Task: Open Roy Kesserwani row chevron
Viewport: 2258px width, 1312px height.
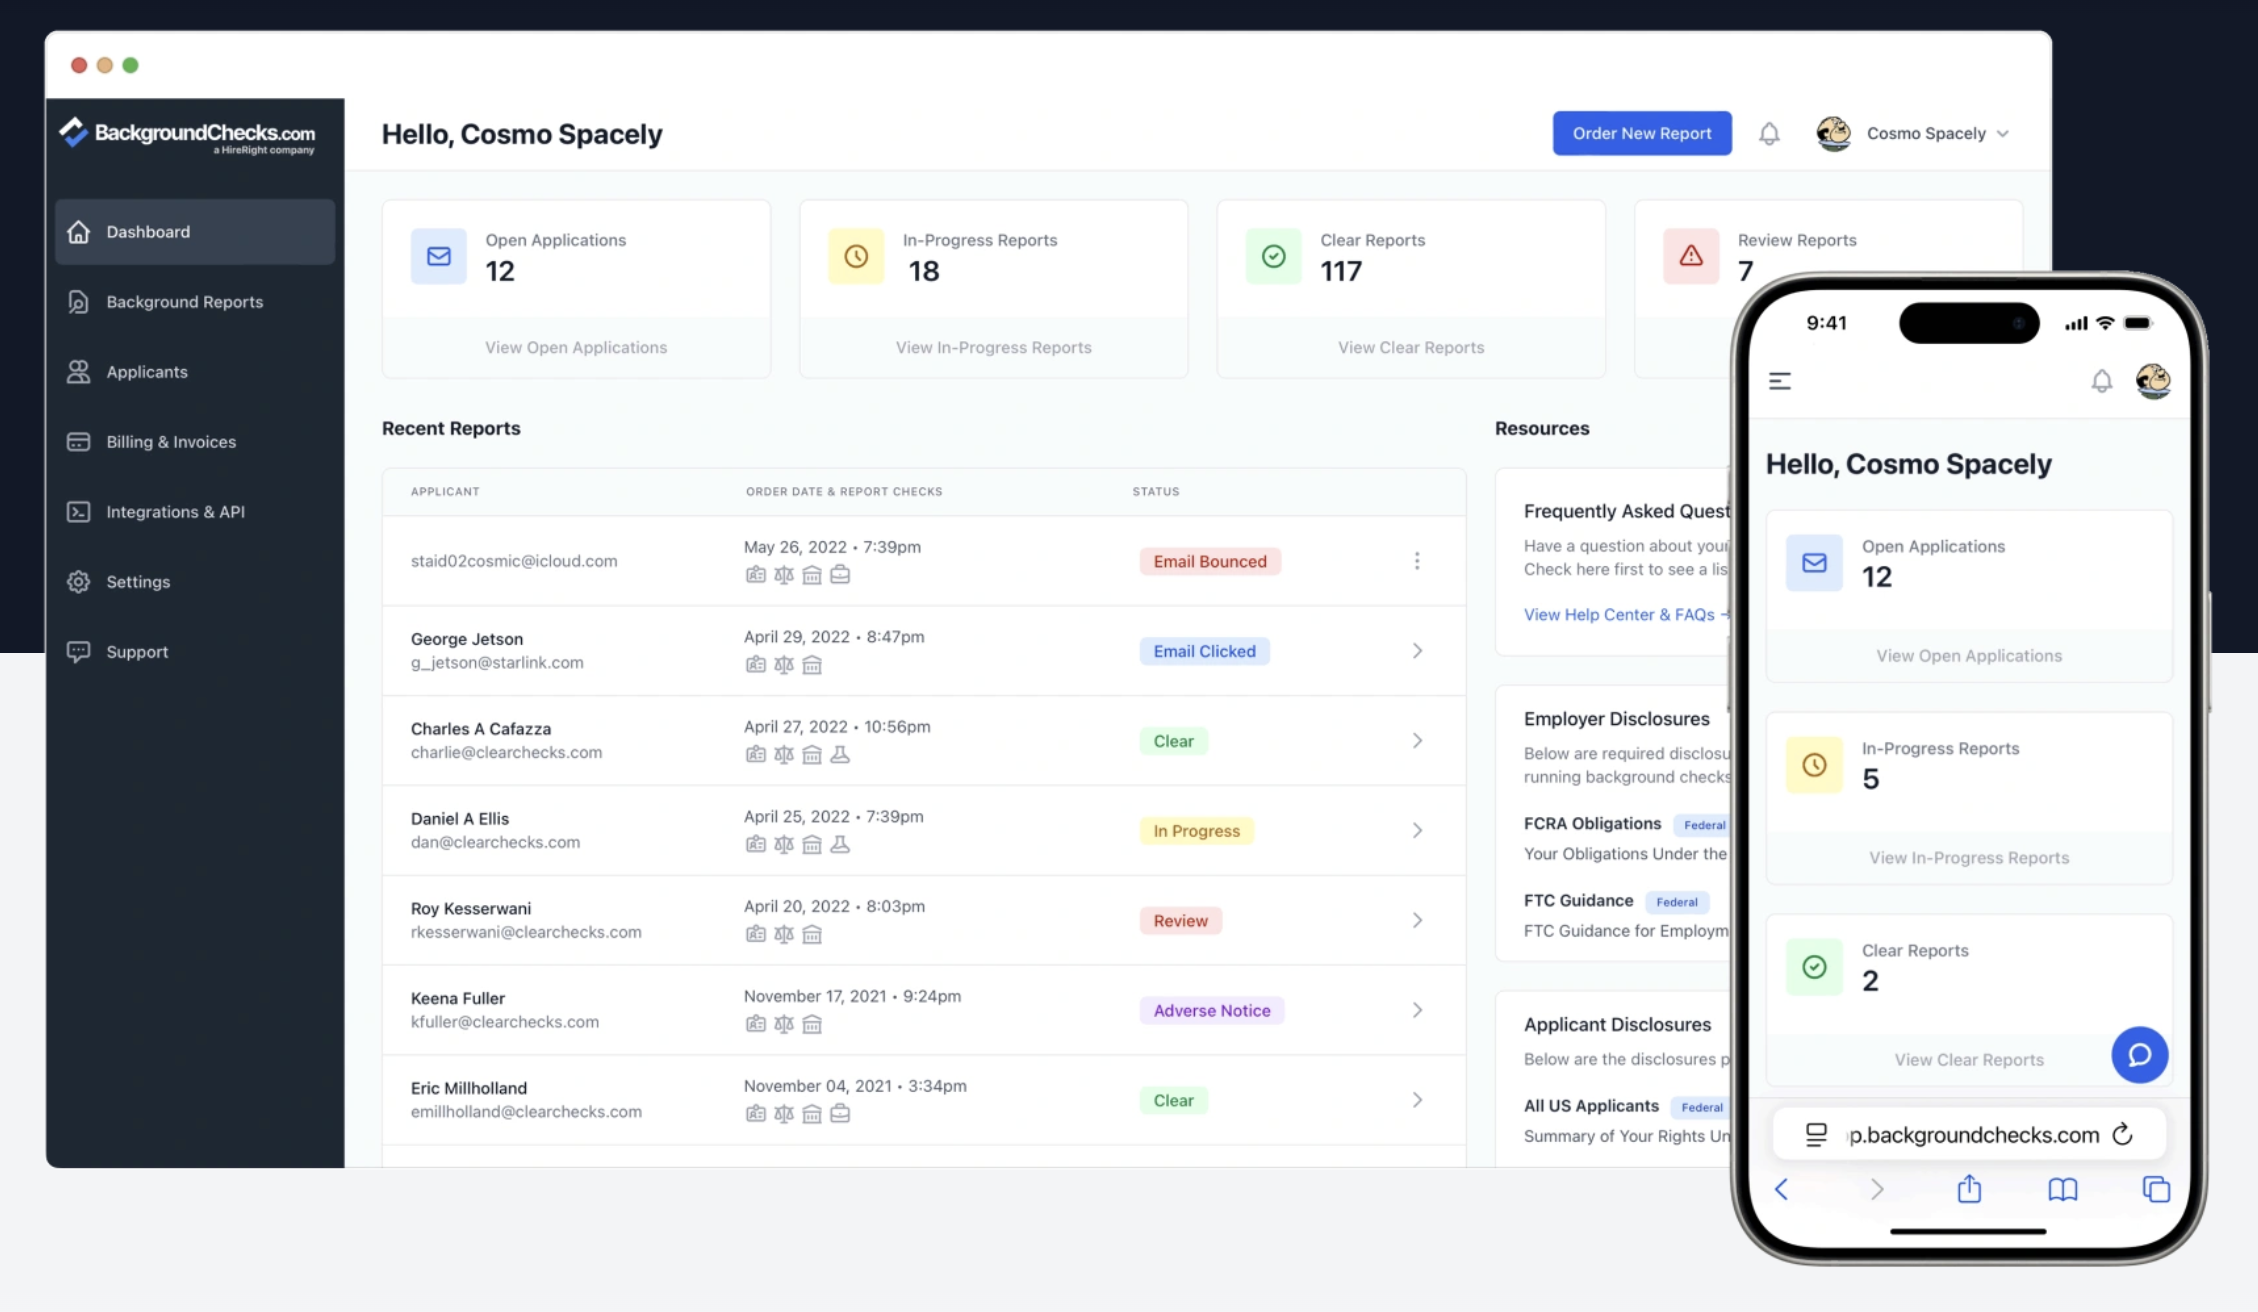Action: coord(1417,920)
